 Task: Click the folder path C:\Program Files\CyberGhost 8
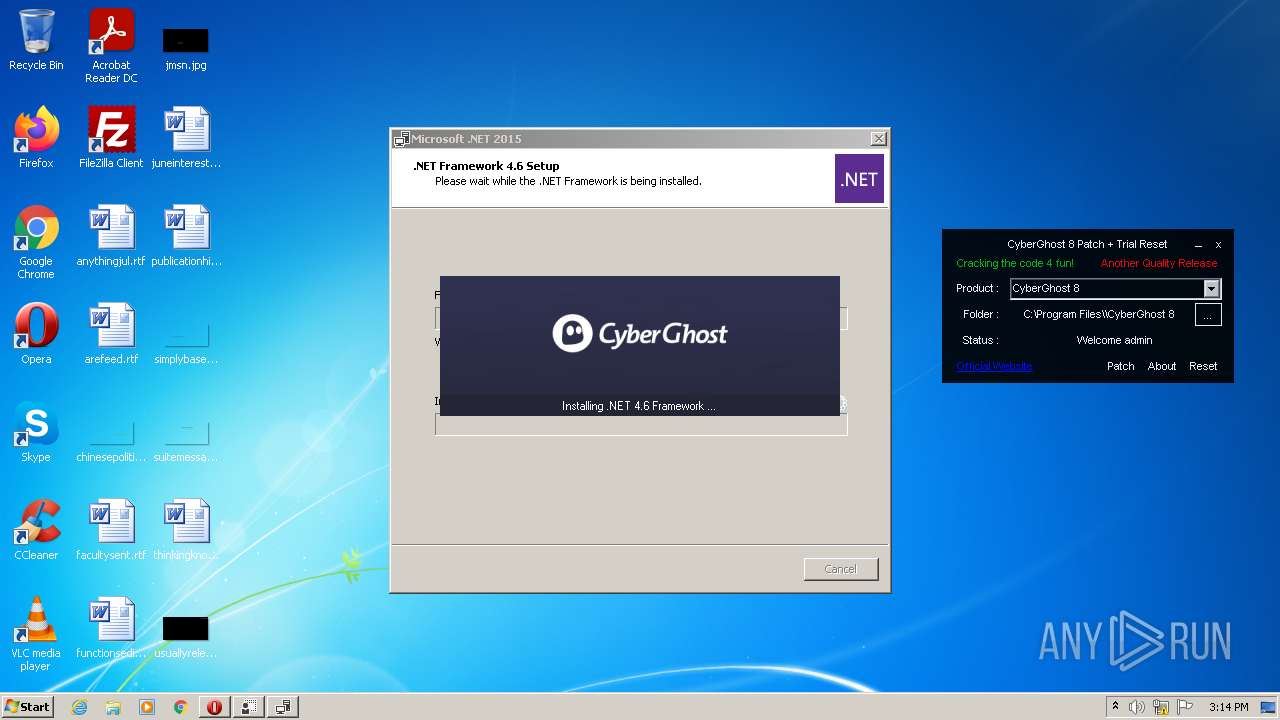pyautogui.click(x=1099, y=314)
